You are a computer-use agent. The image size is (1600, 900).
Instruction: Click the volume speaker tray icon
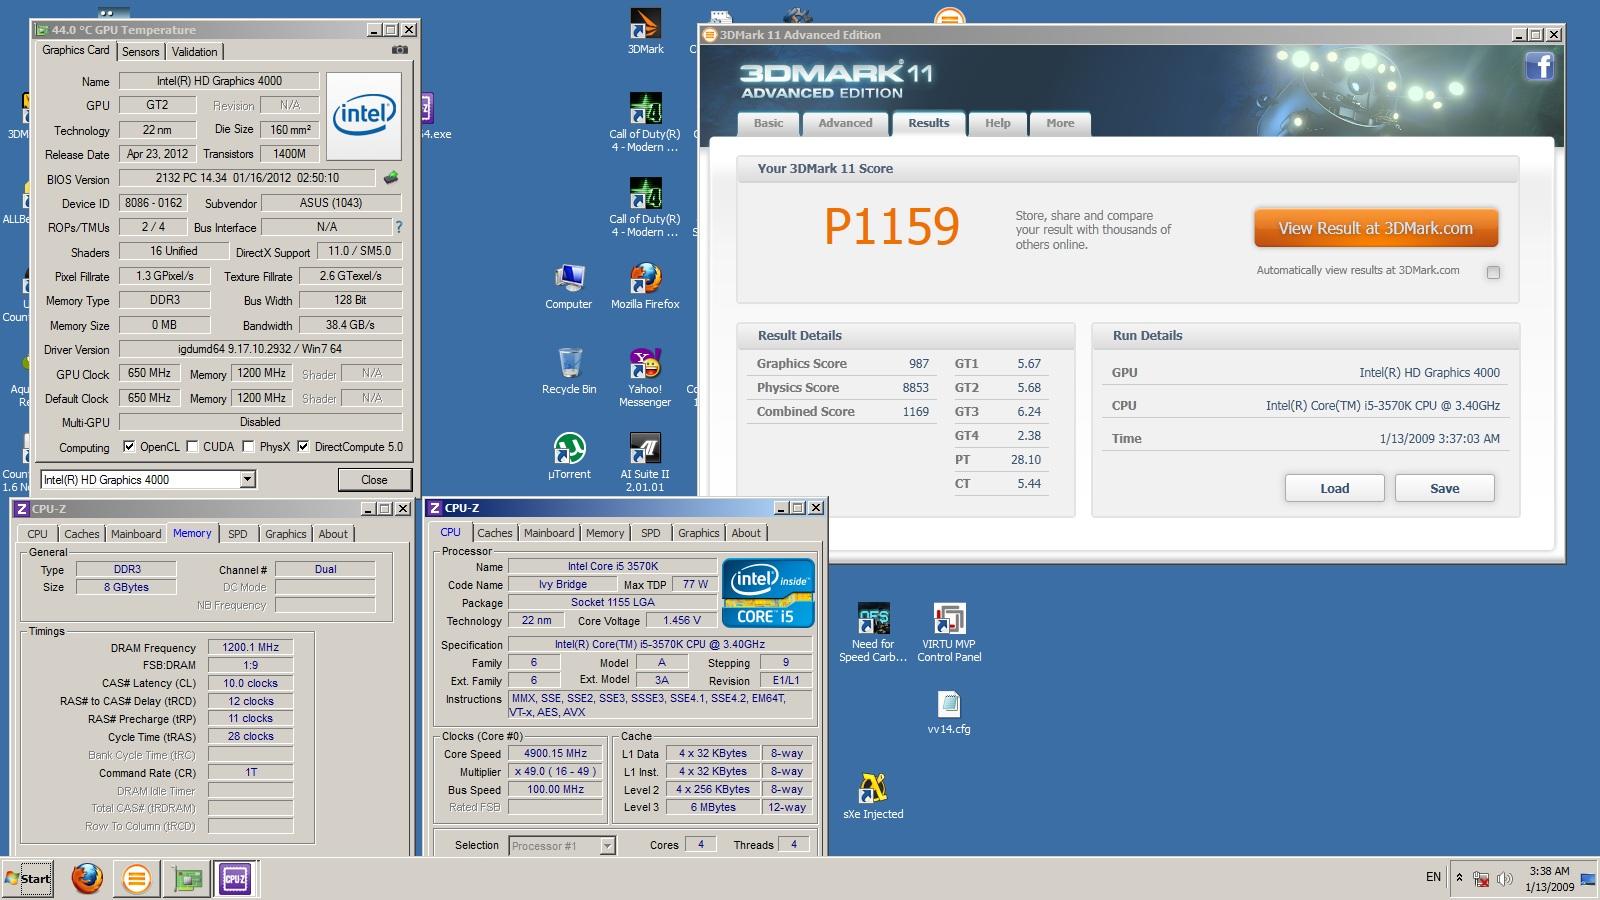click(1505, 879)
